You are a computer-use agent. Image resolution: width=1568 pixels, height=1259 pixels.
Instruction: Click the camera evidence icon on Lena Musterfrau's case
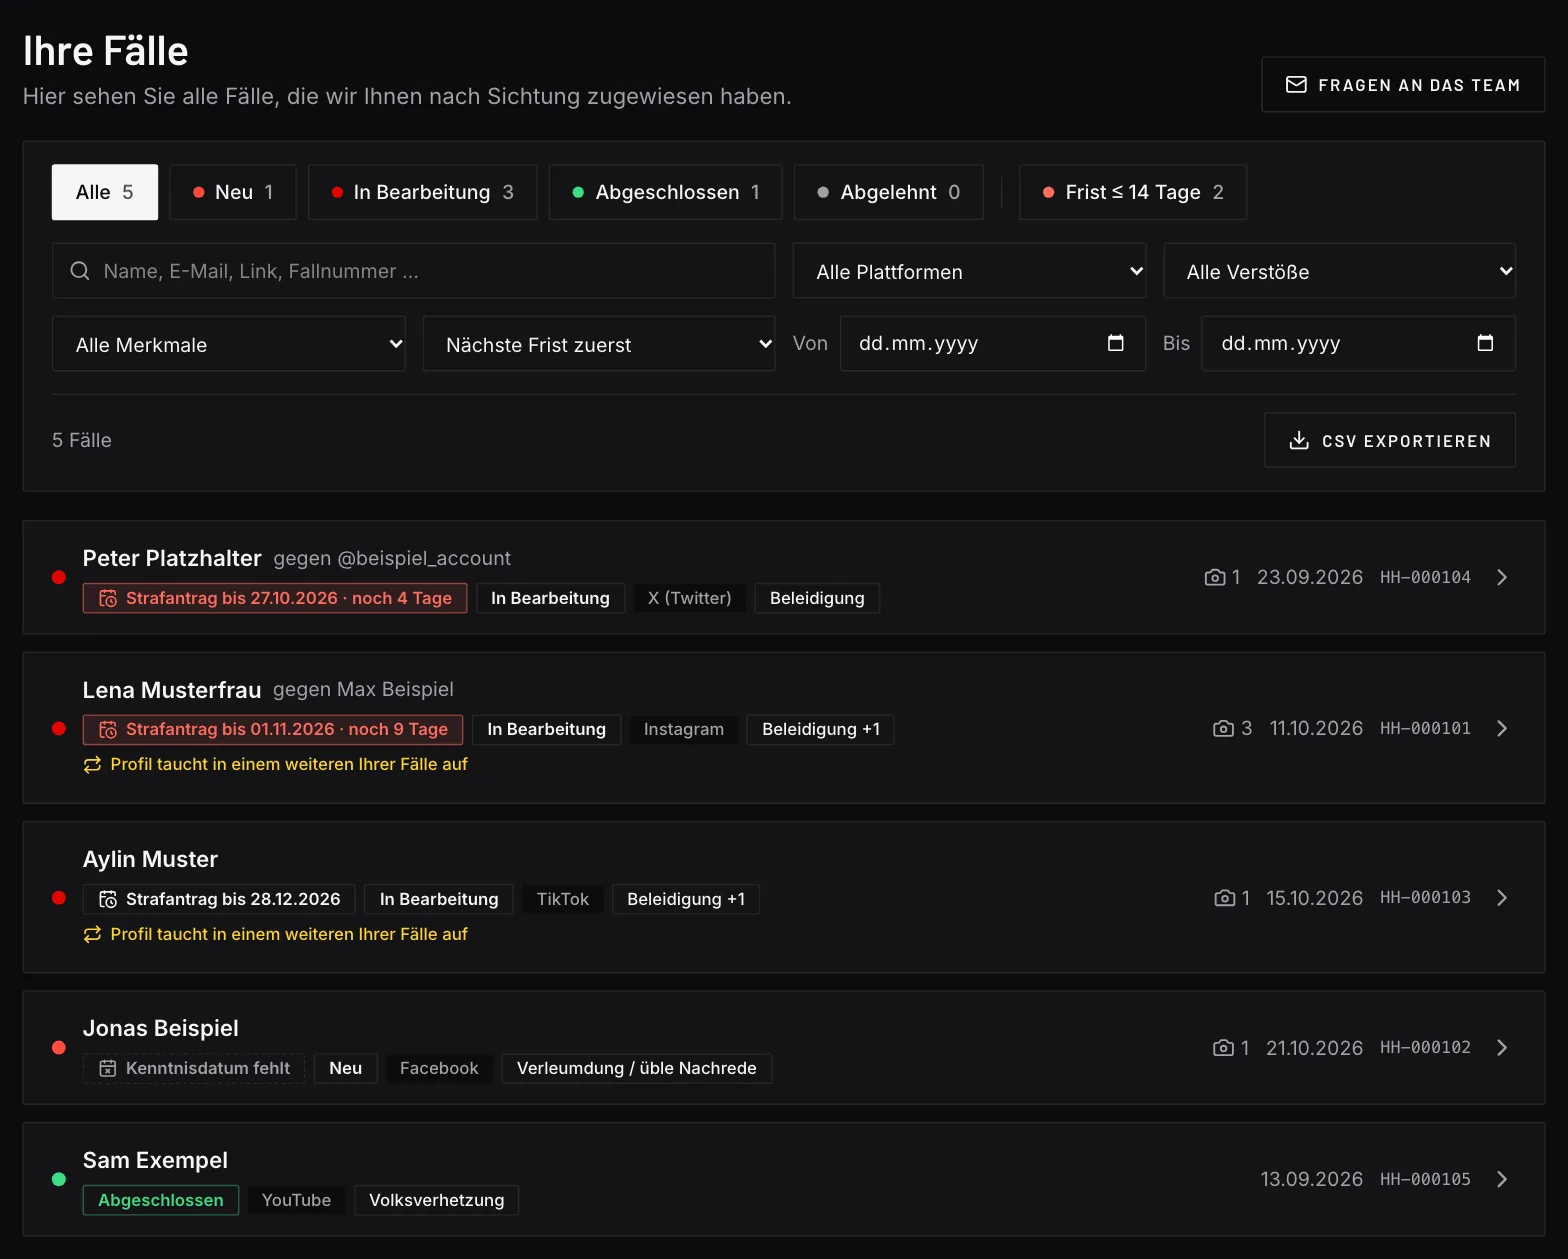click(x=1223, y=728)
